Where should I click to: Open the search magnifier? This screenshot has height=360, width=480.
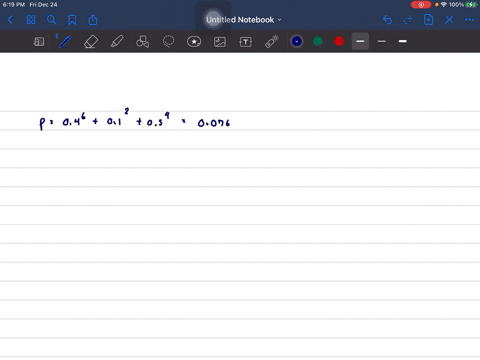tap(51, 20)
